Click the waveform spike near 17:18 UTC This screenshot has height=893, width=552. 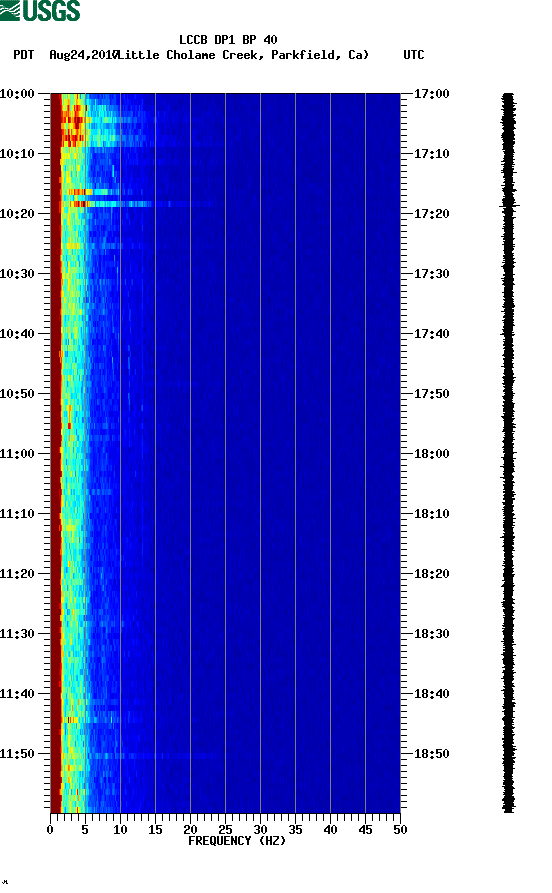(510, 204)
